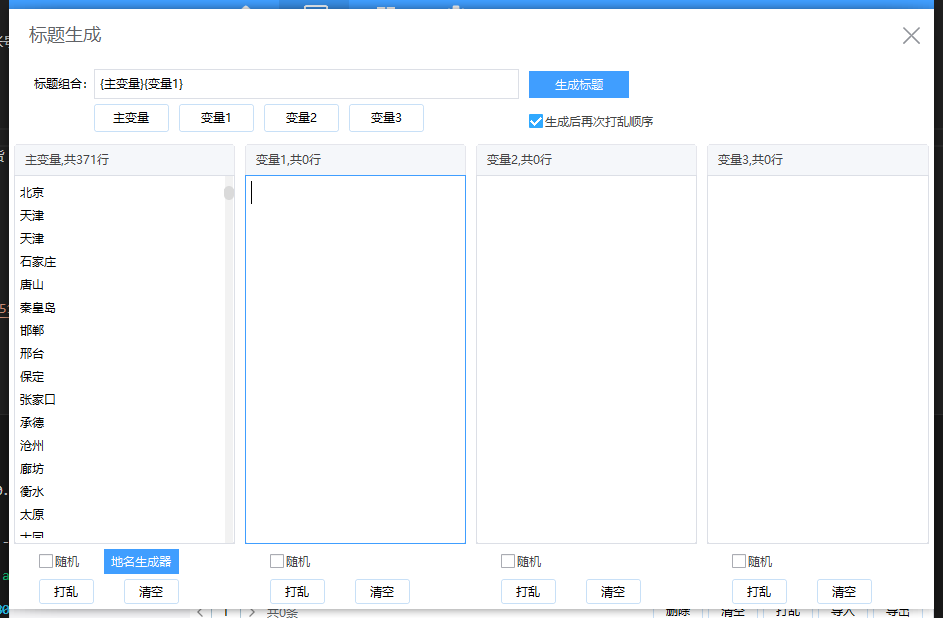Enable 随机 under the 变量1 column
Image resolution: width=943 pixels, height=618 pixels.
(x=275, y=561)
